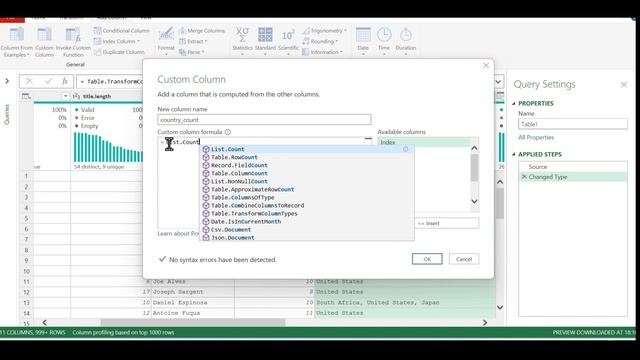The image size is (640, 360).
Task: Choose List.Count suggestion
Action: [x=307, y=149]
